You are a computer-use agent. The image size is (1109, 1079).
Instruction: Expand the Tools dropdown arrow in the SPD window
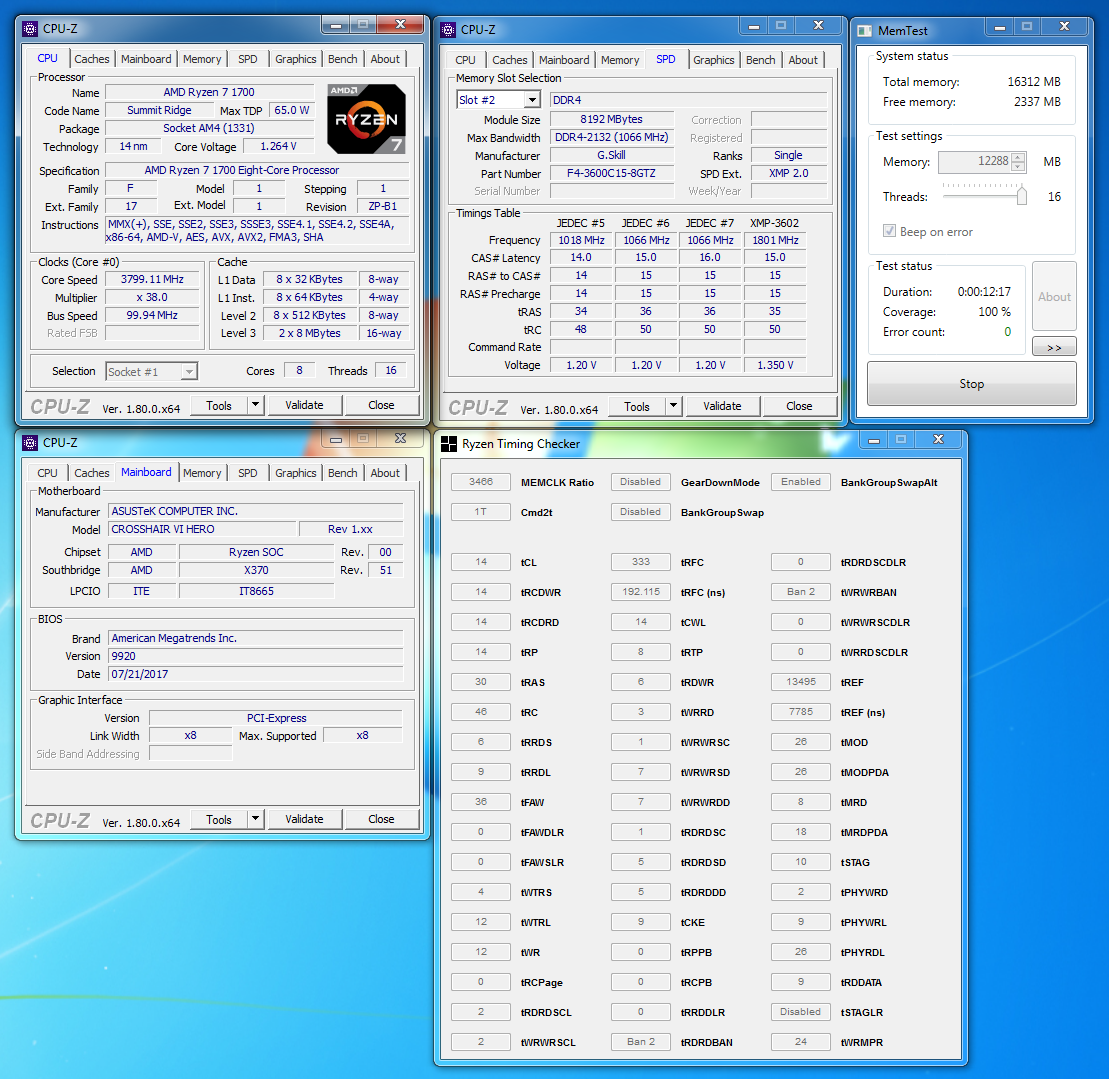[673, 406]
